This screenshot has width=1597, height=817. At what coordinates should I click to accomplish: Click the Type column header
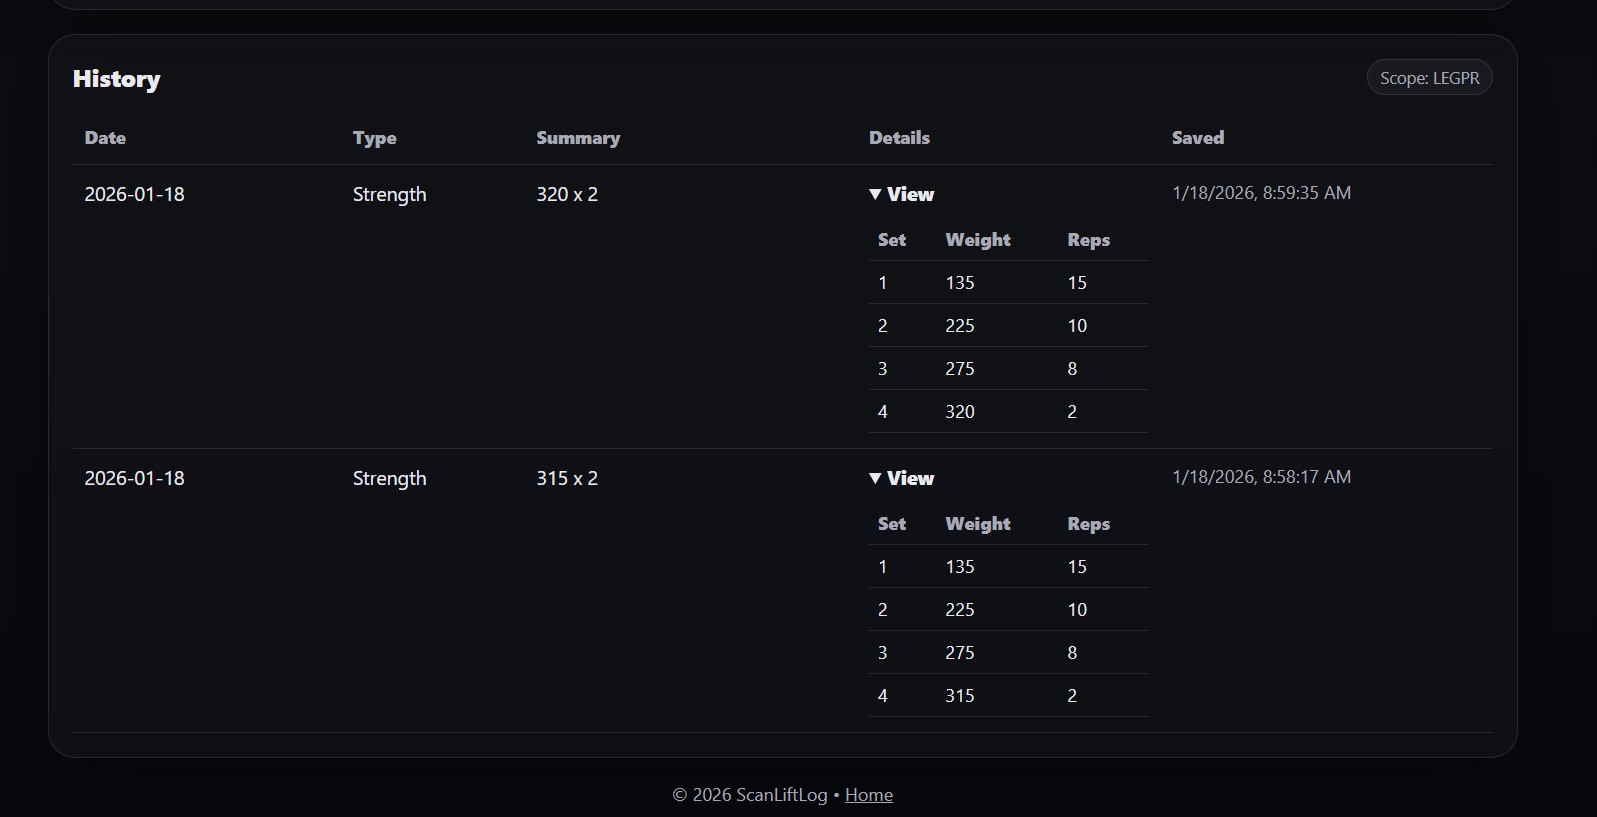pos(374,138)
